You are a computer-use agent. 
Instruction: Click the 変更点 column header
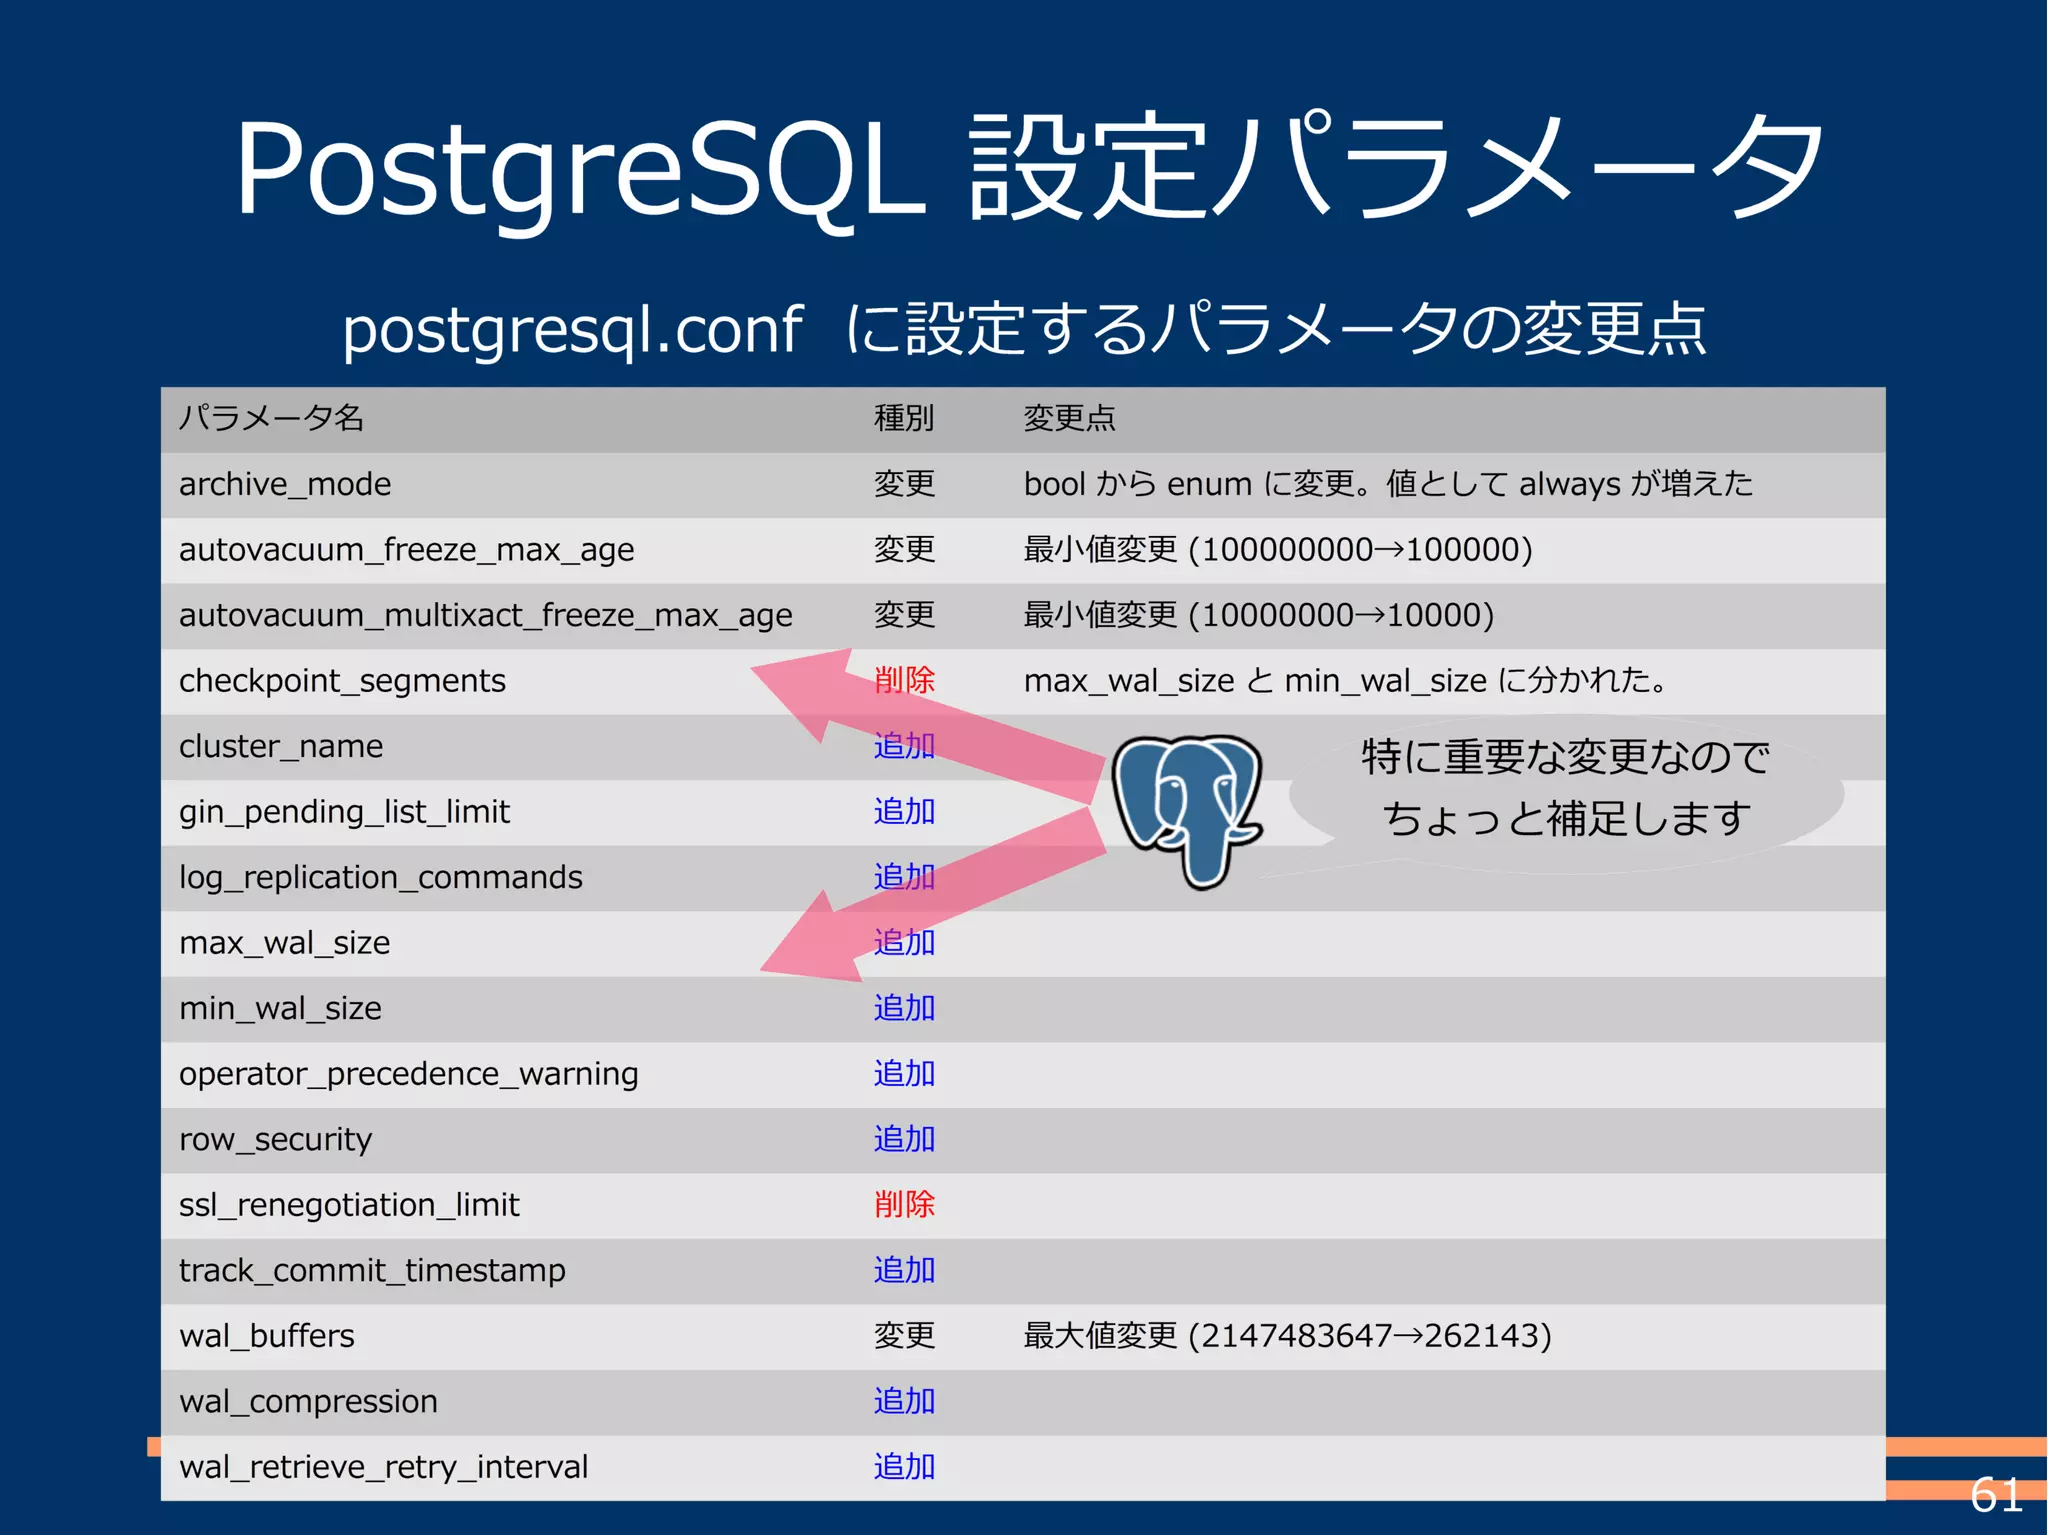click(1068, 418)
